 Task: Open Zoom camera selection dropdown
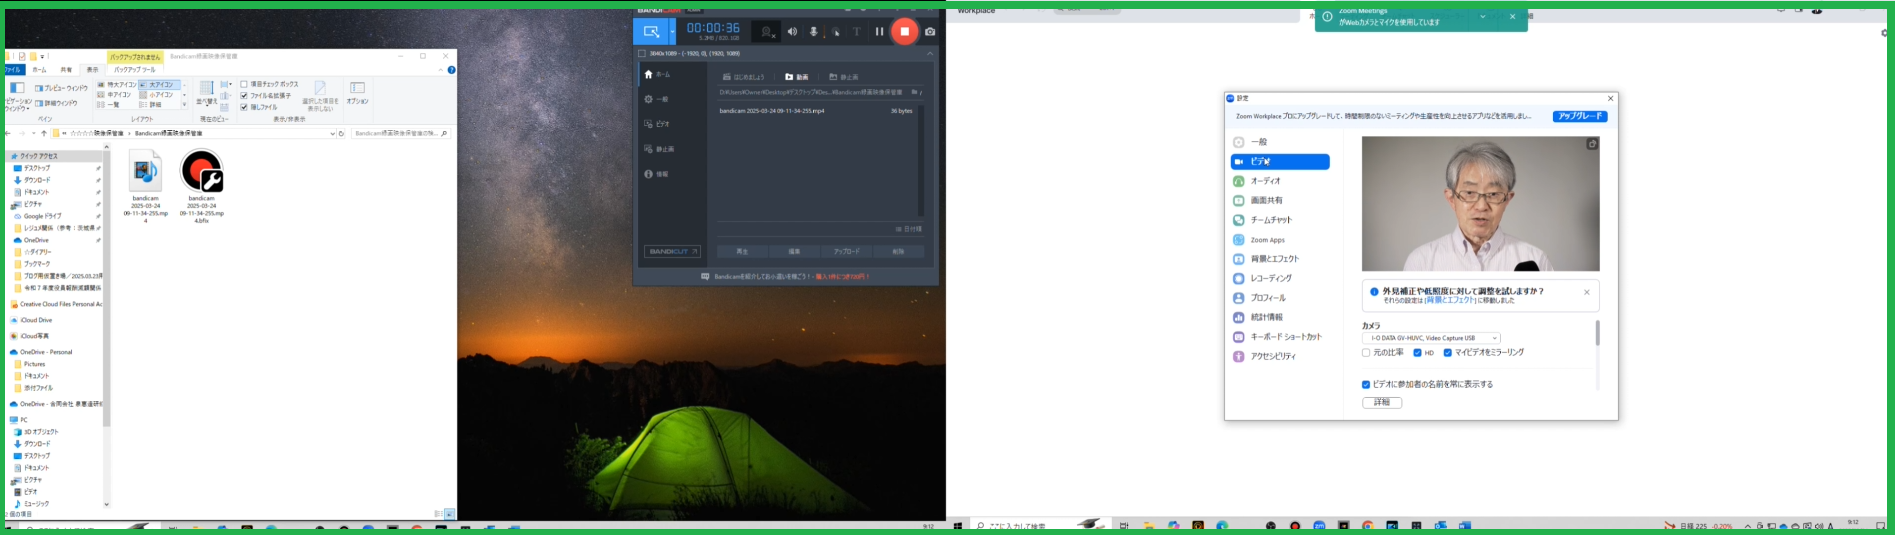click(x=1431, y=338)
